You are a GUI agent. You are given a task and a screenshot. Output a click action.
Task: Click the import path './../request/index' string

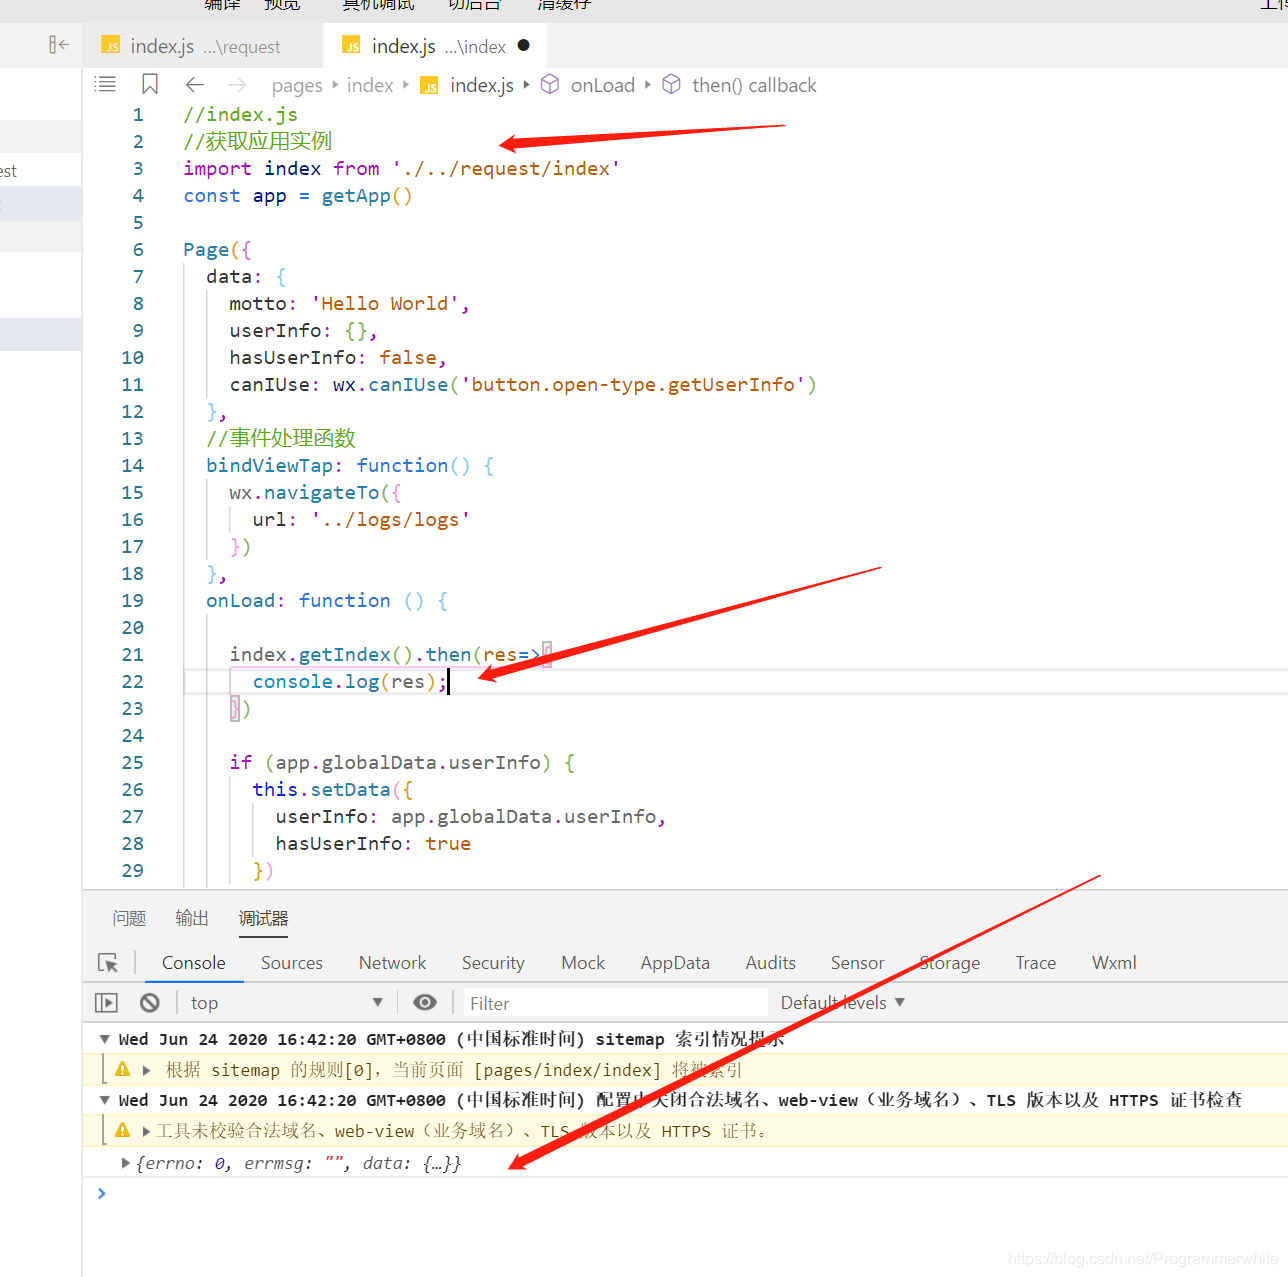[506, 169]
